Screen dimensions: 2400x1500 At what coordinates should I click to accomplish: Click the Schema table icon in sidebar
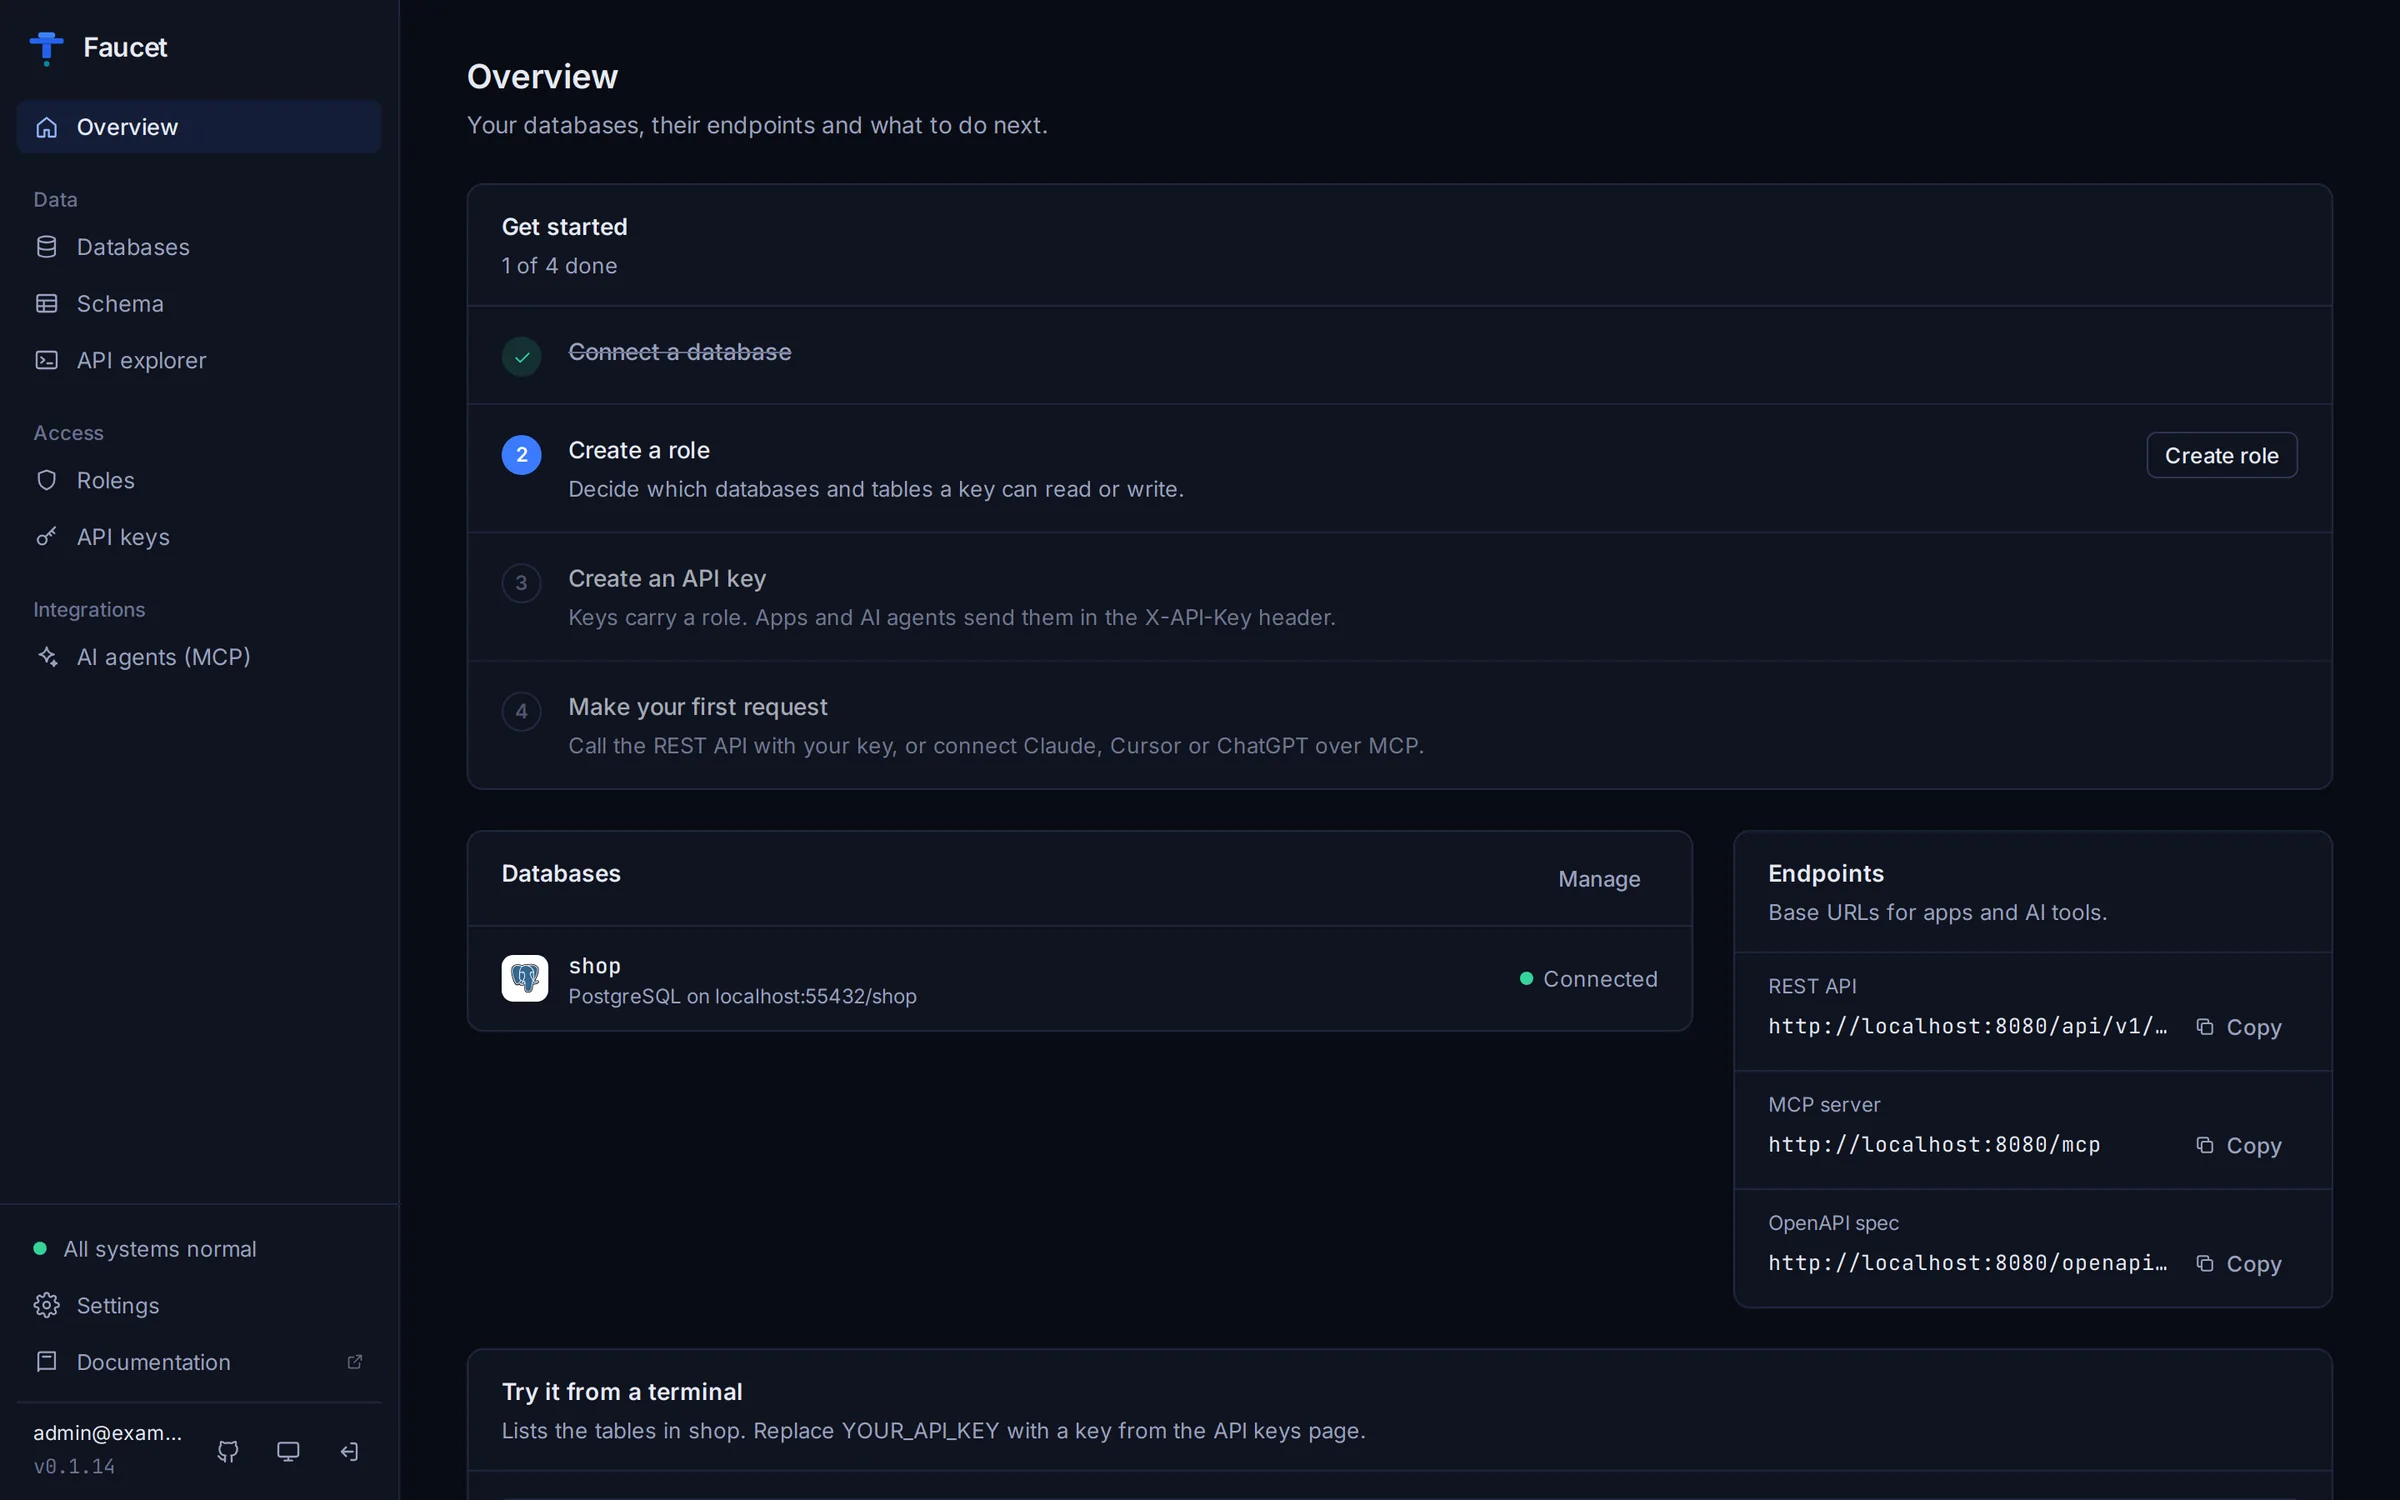point(46,304)
